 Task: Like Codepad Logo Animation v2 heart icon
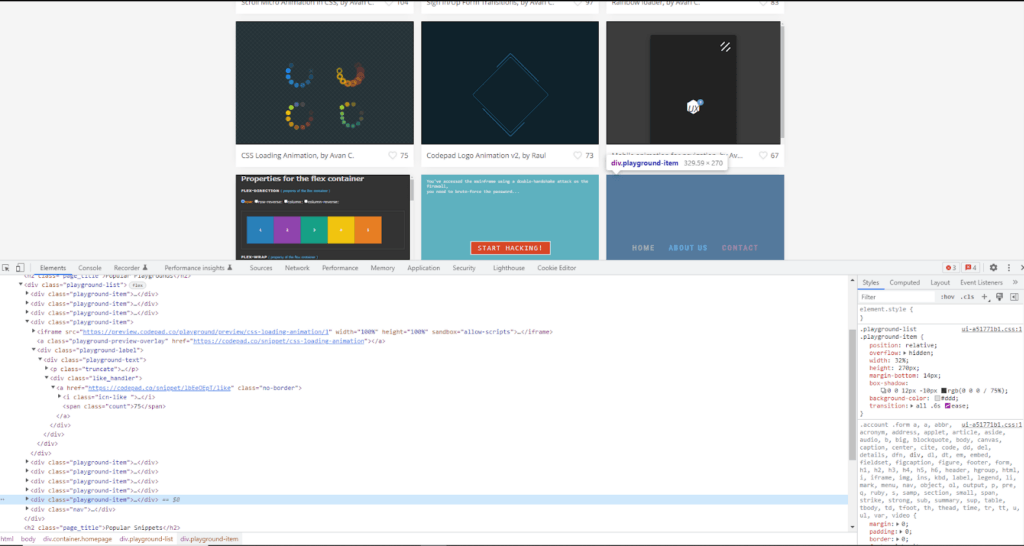tap(578, 155)
